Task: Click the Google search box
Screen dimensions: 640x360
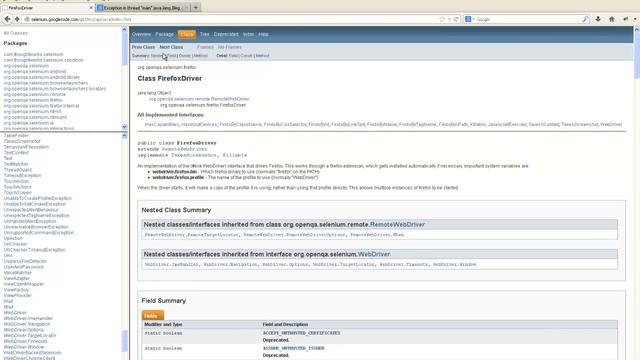Action: coord(528,19)
